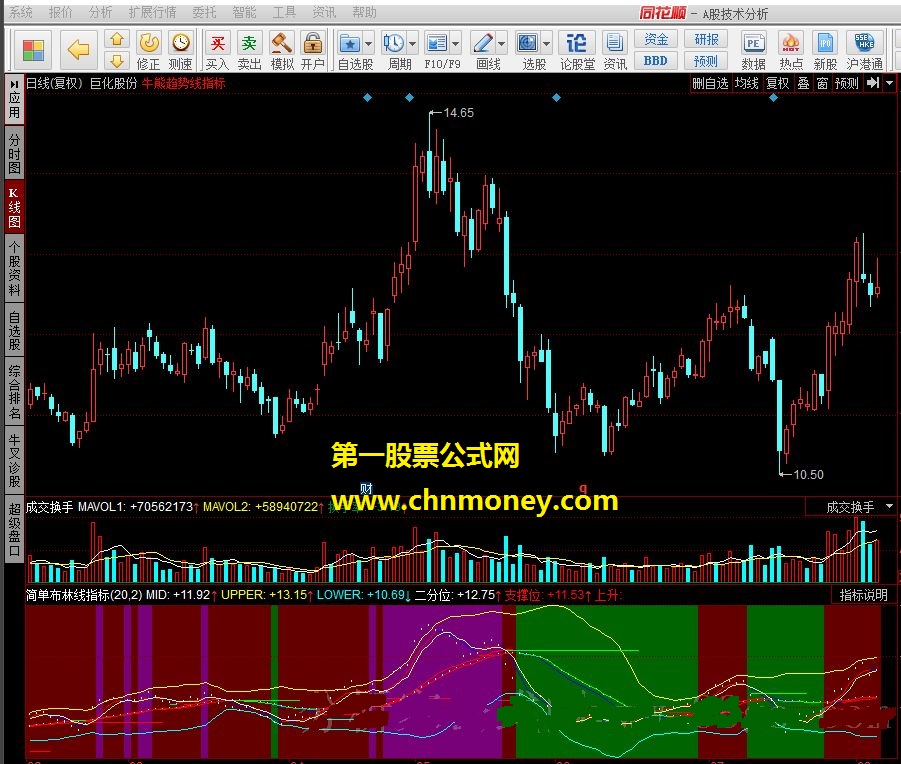Open the 智能 menu
901x764 pixels.
244,12
